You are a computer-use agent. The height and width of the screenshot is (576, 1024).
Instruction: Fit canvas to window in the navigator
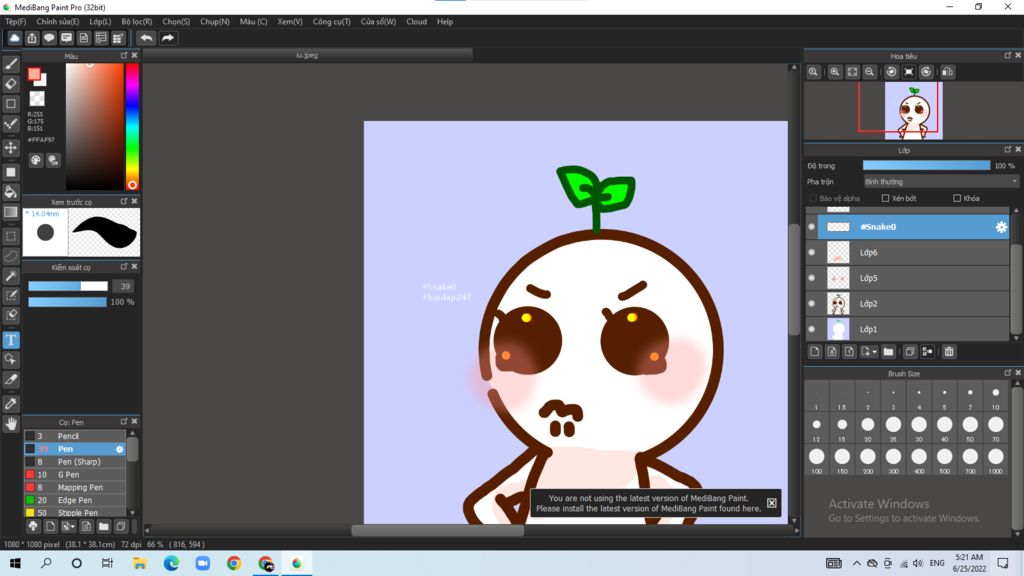pyautogui.click(x=852, y=72)
